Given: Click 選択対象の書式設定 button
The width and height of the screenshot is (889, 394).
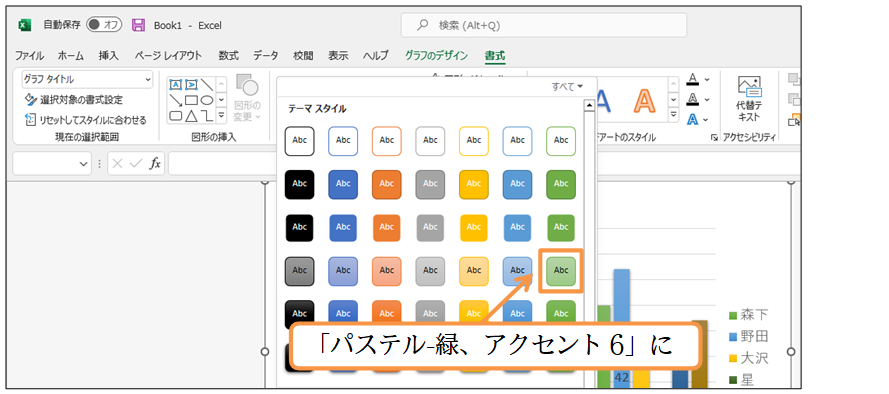Looking at the screenshot, I should click(x=74, y=100).
